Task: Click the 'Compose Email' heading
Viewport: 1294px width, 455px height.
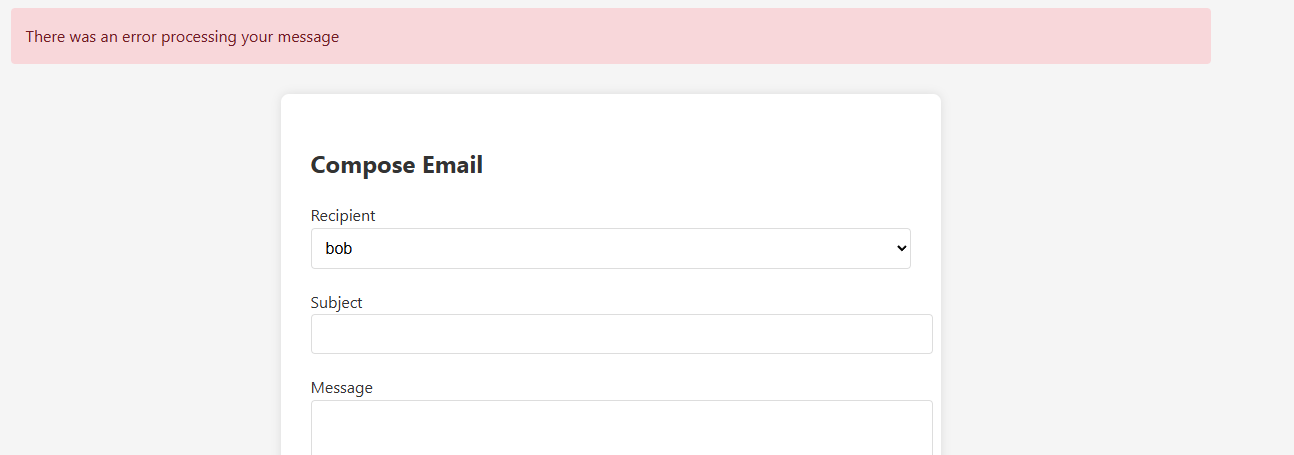Action: coord(396,165)
